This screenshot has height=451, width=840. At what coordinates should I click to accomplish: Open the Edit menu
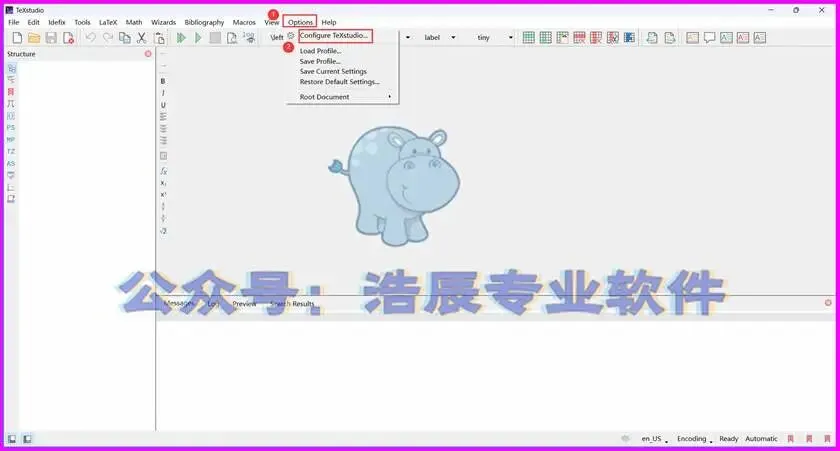(x=33, y=22)
